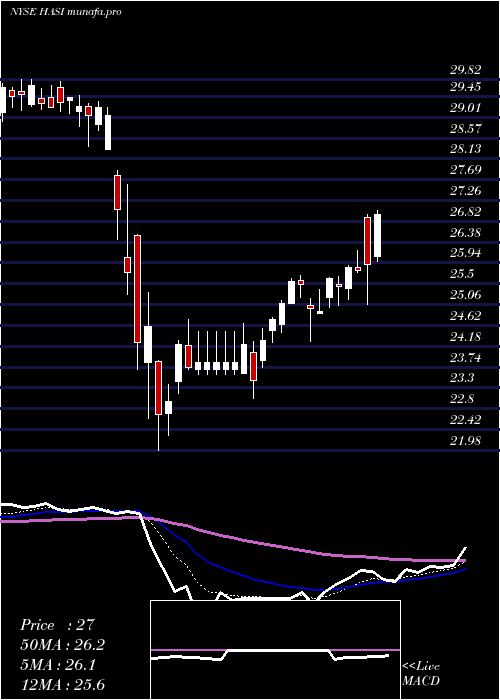Click the long red candle falling from 26.38
The image size is (500, 700).
[138, 288]
